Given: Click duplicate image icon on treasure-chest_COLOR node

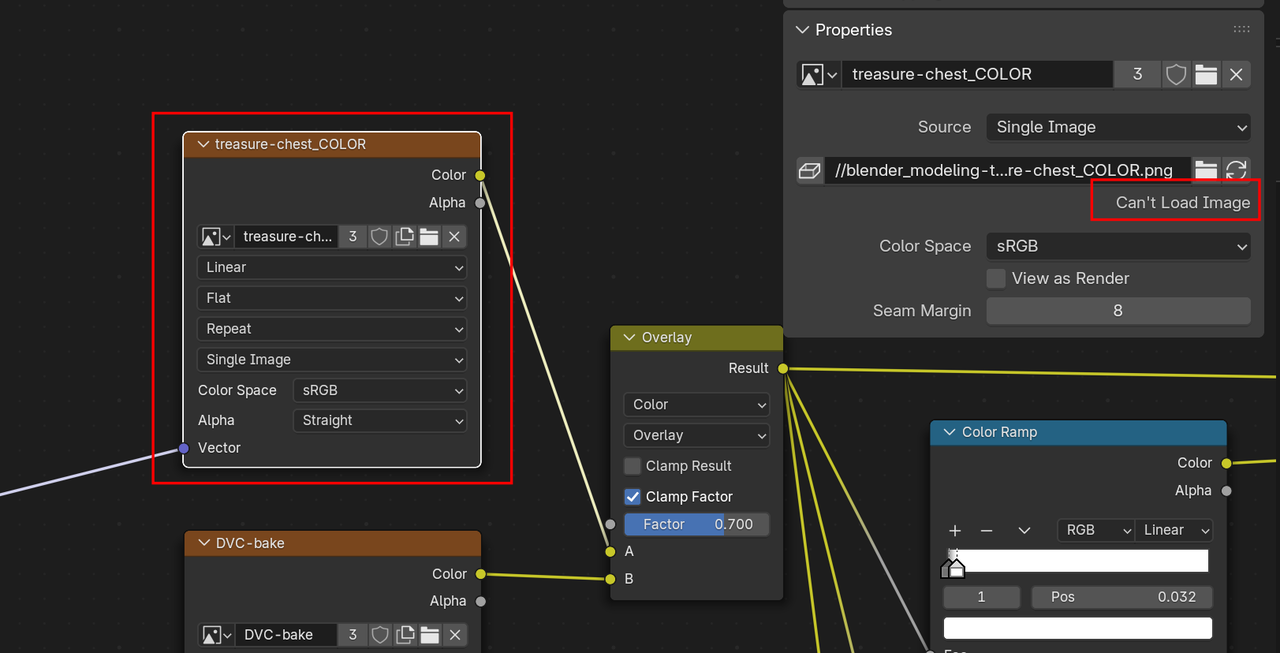Looking at the screenshot, I should (404, 237).
